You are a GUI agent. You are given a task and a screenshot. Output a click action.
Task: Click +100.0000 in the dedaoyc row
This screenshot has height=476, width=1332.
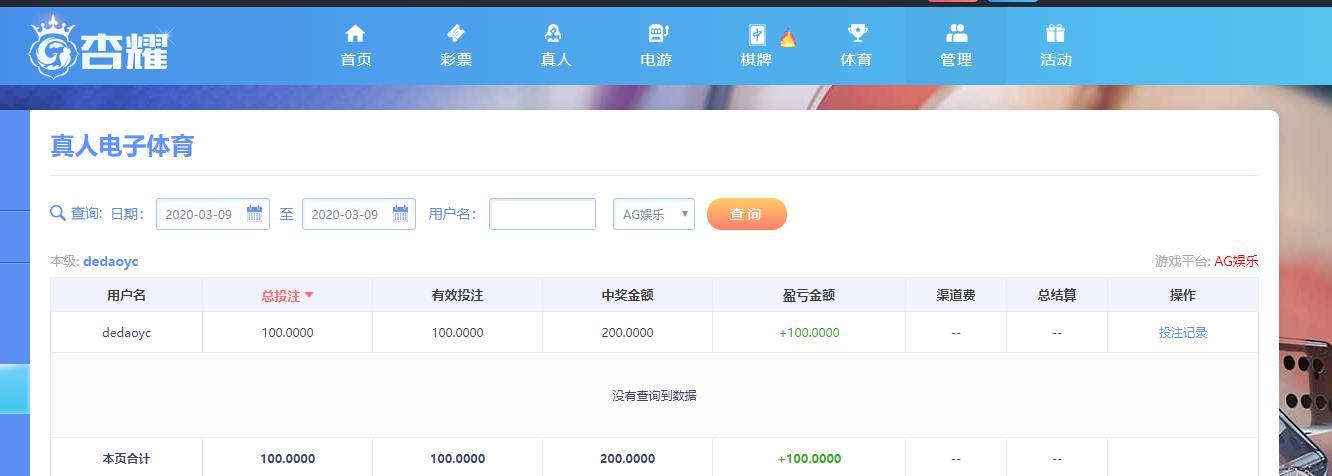click(809, 332)
